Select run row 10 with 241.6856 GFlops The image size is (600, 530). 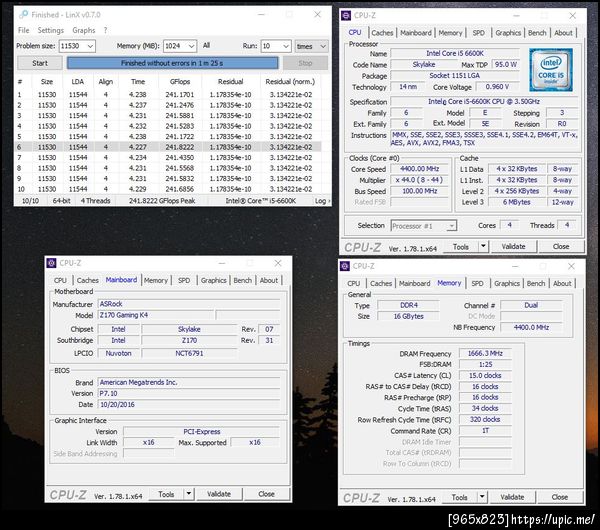point(168,189)
